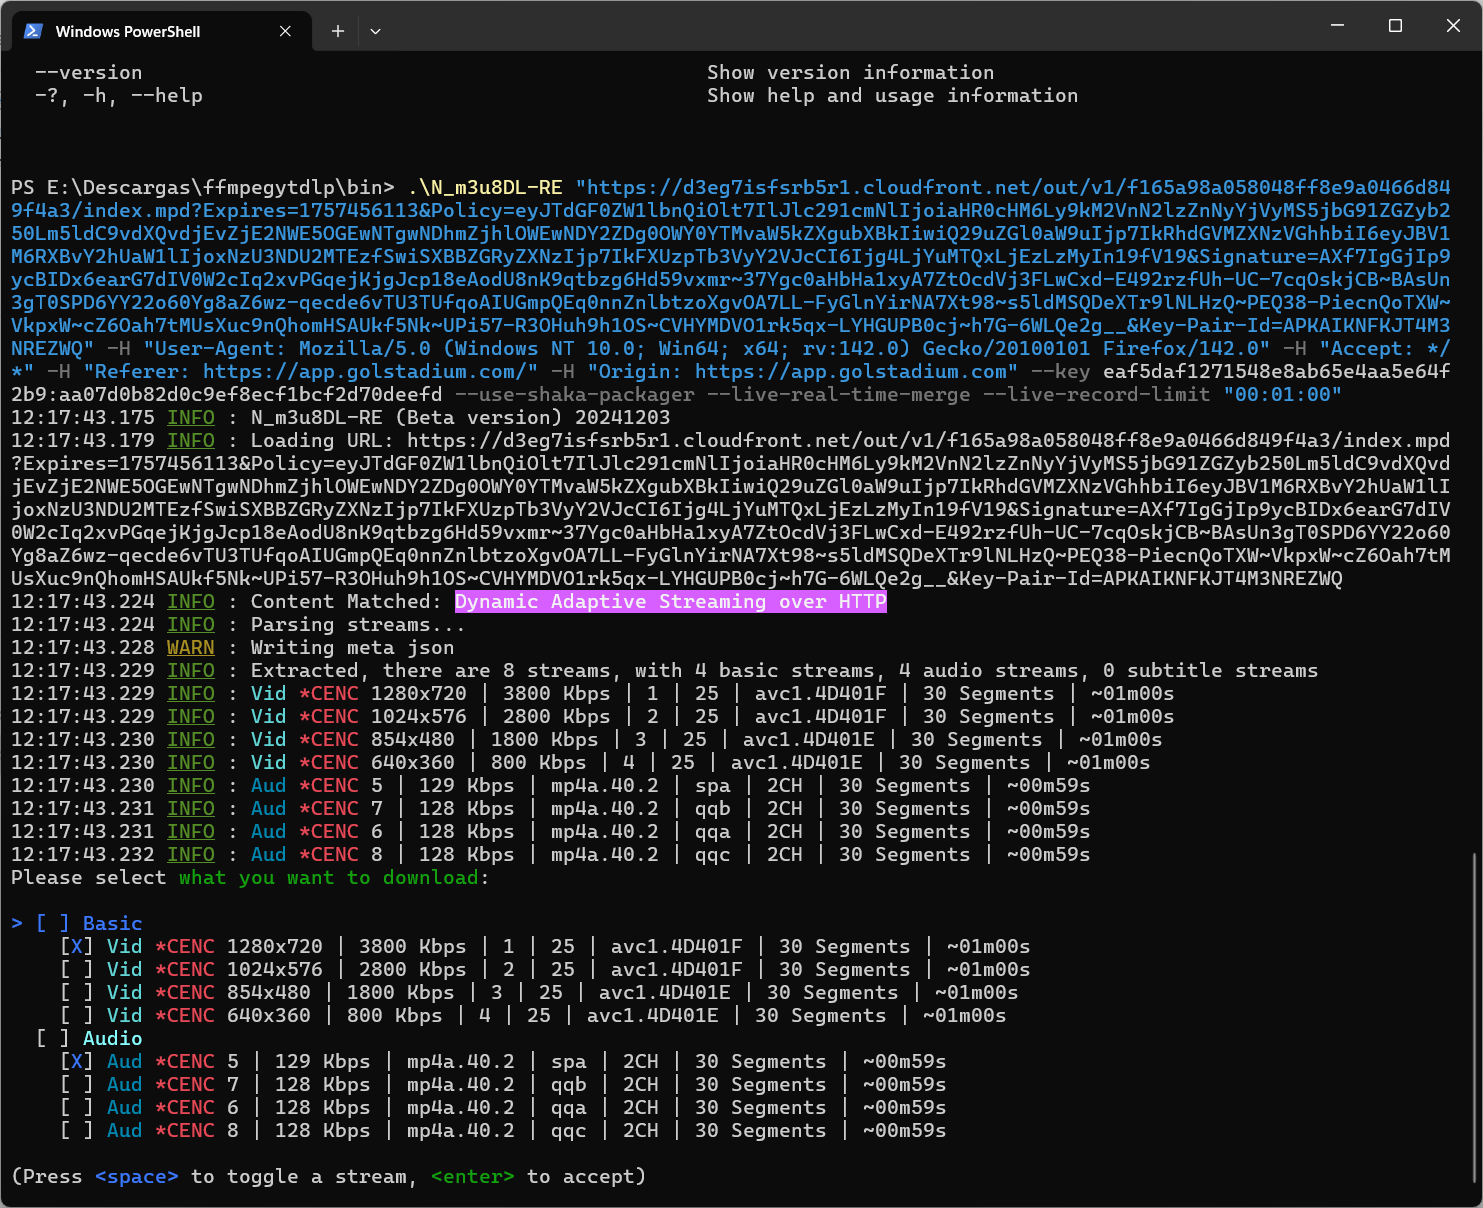Uncheck the 1280x720 video stream
This screenshot has width=1483, height=1208.
coord(76,946)
